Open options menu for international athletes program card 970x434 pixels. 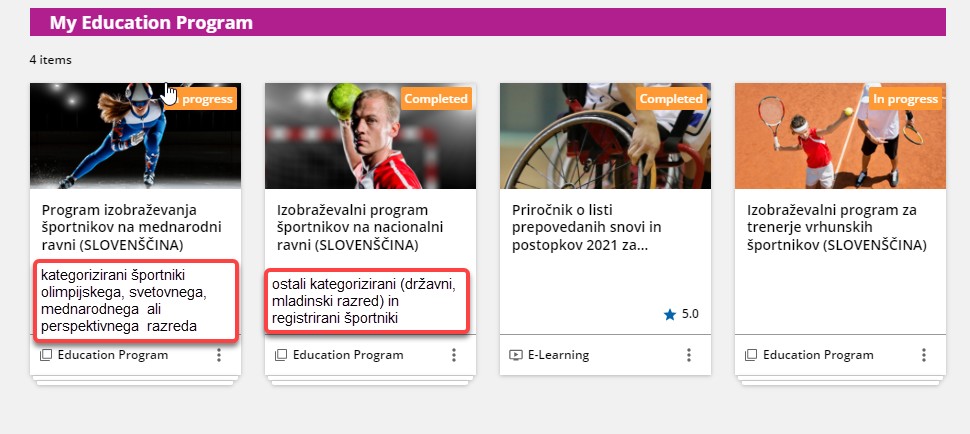(218, 355)
